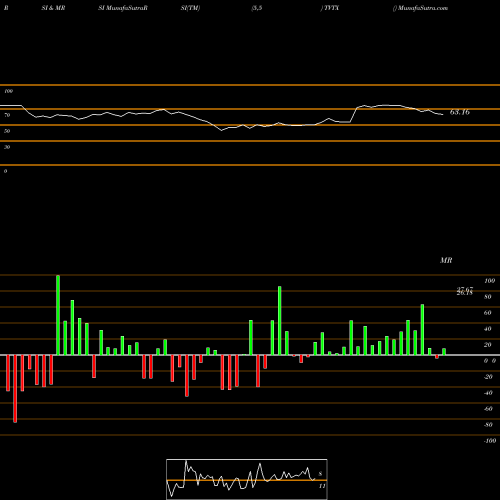Click the 27.67 value label near MR

point(465,289)
